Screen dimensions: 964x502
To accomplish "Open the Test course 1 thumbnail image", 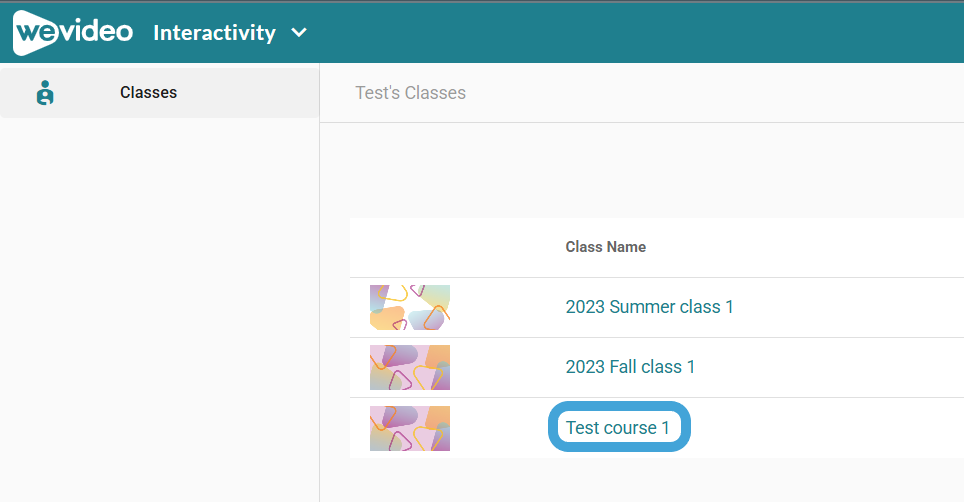I will pos(409,428).
